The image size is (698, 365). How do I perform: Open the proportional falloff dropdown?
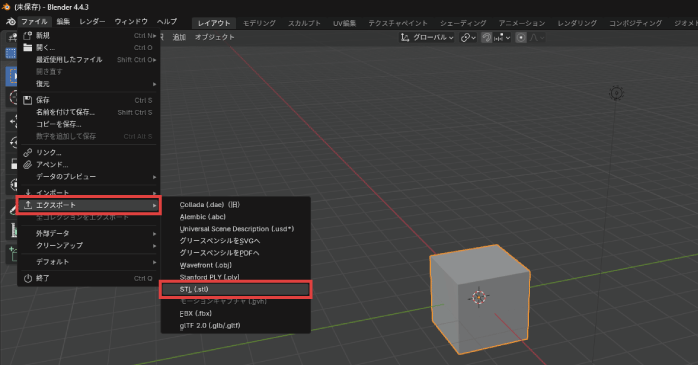536,38
